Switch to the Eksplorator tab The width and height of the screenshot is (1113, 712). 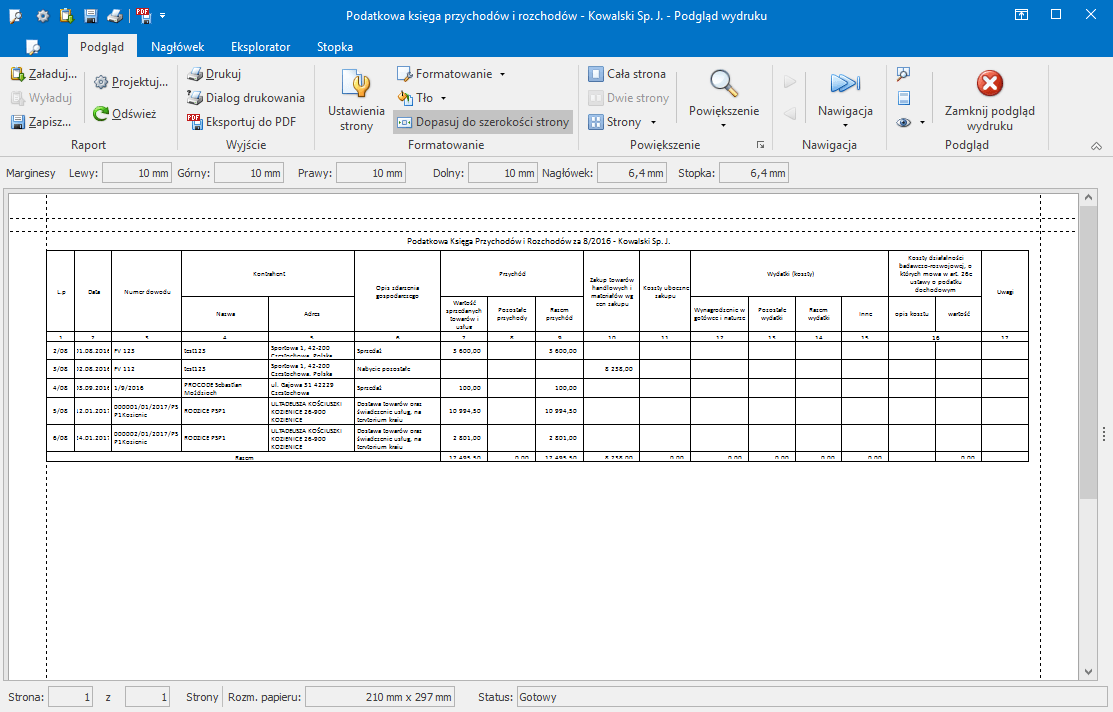pos(260,46)
